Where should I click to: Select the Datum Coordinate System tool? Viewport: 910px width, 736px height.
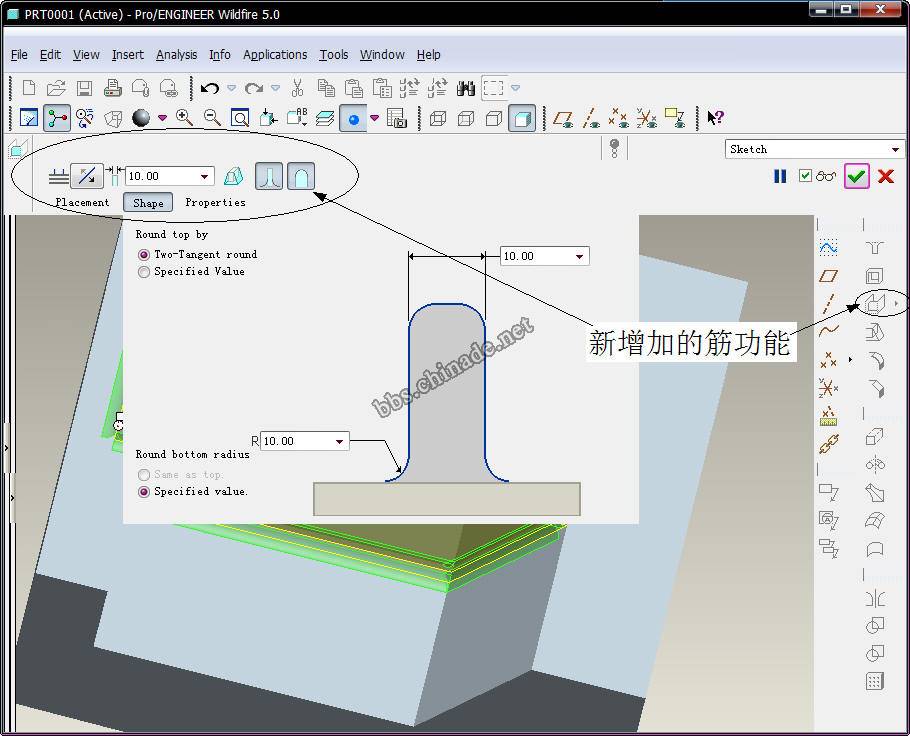coord(828,387)
